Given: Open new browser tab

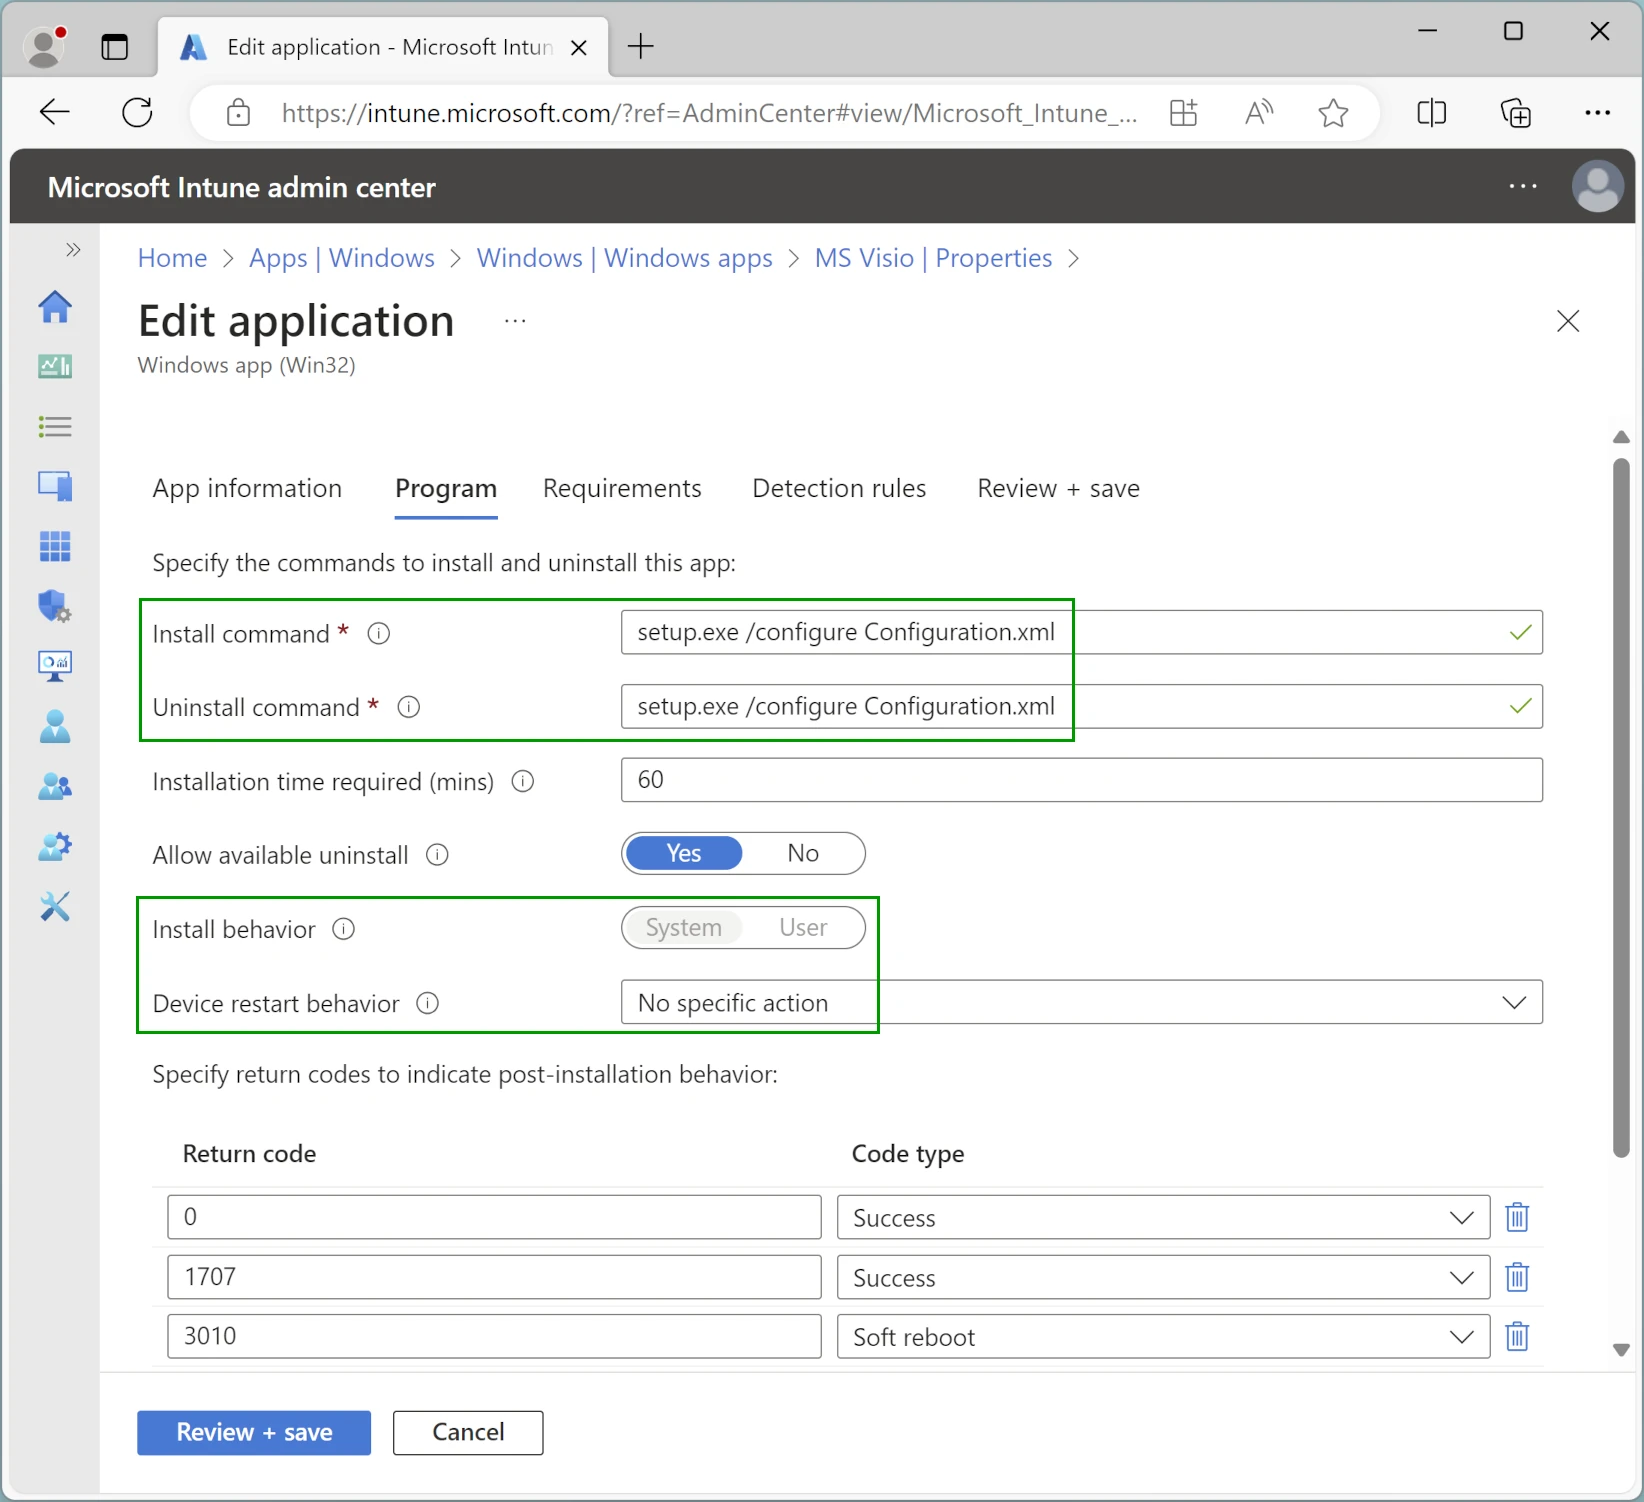Looking at the screenshot, I should pos(640,46).
